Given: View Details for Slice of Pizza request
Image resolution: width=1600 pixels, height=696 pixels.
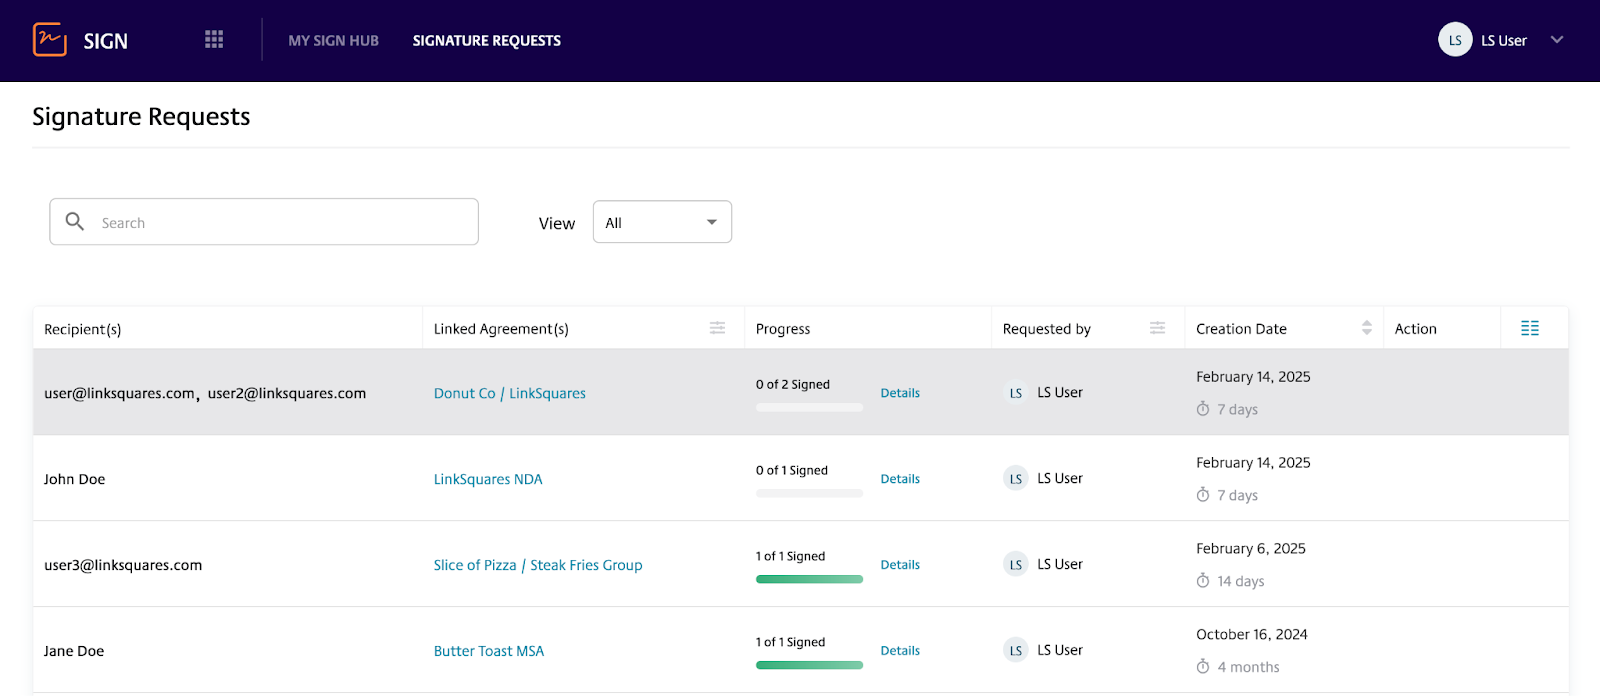Looking at the screenshot, I should [x=900, y=565].
